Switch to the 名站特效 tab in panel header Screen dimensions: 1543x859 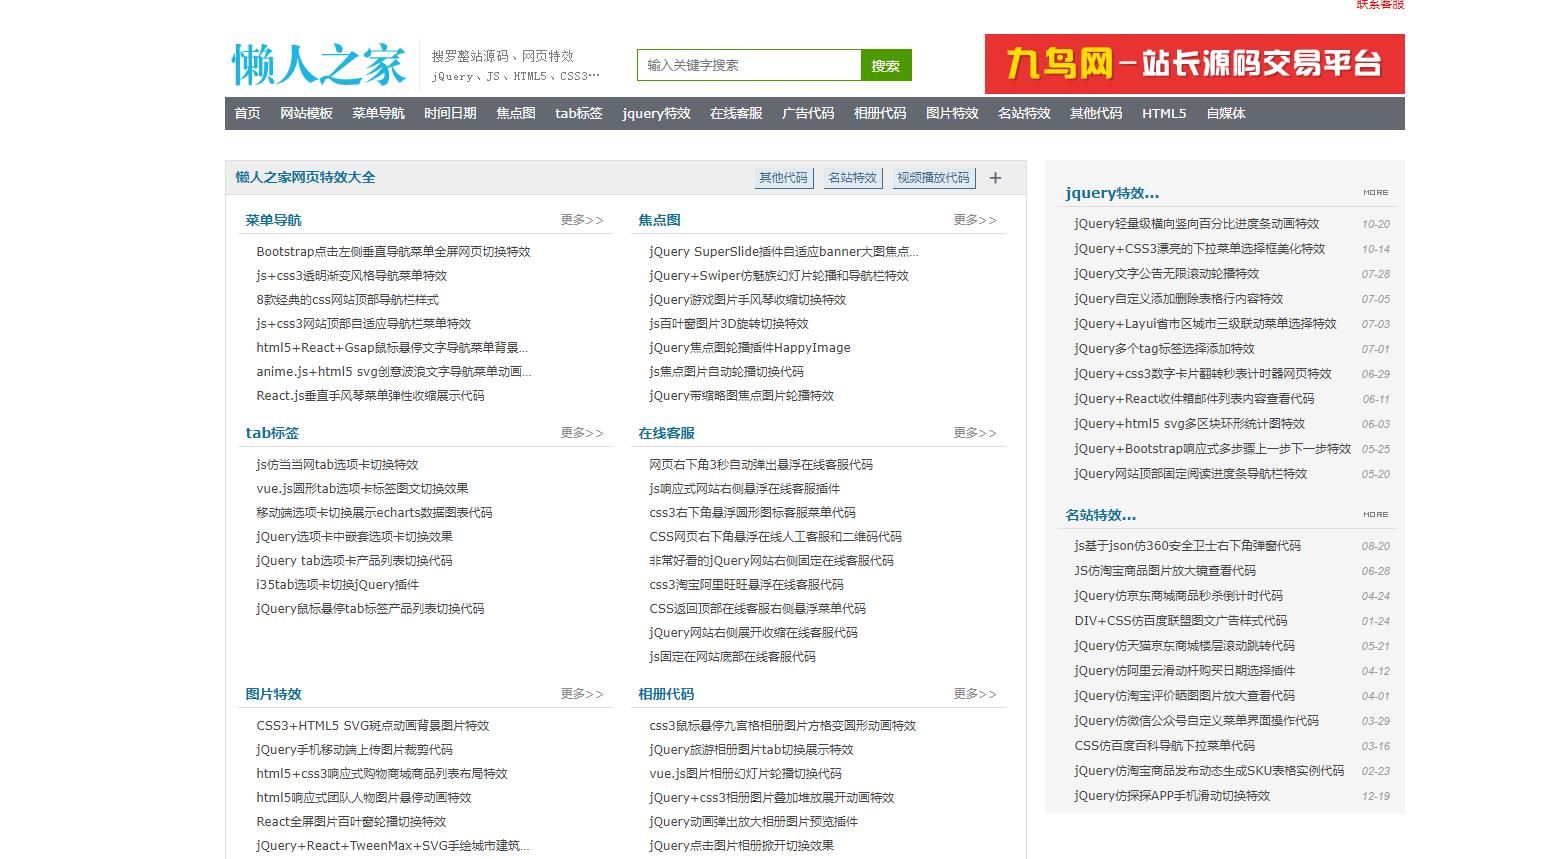(852, 178)
